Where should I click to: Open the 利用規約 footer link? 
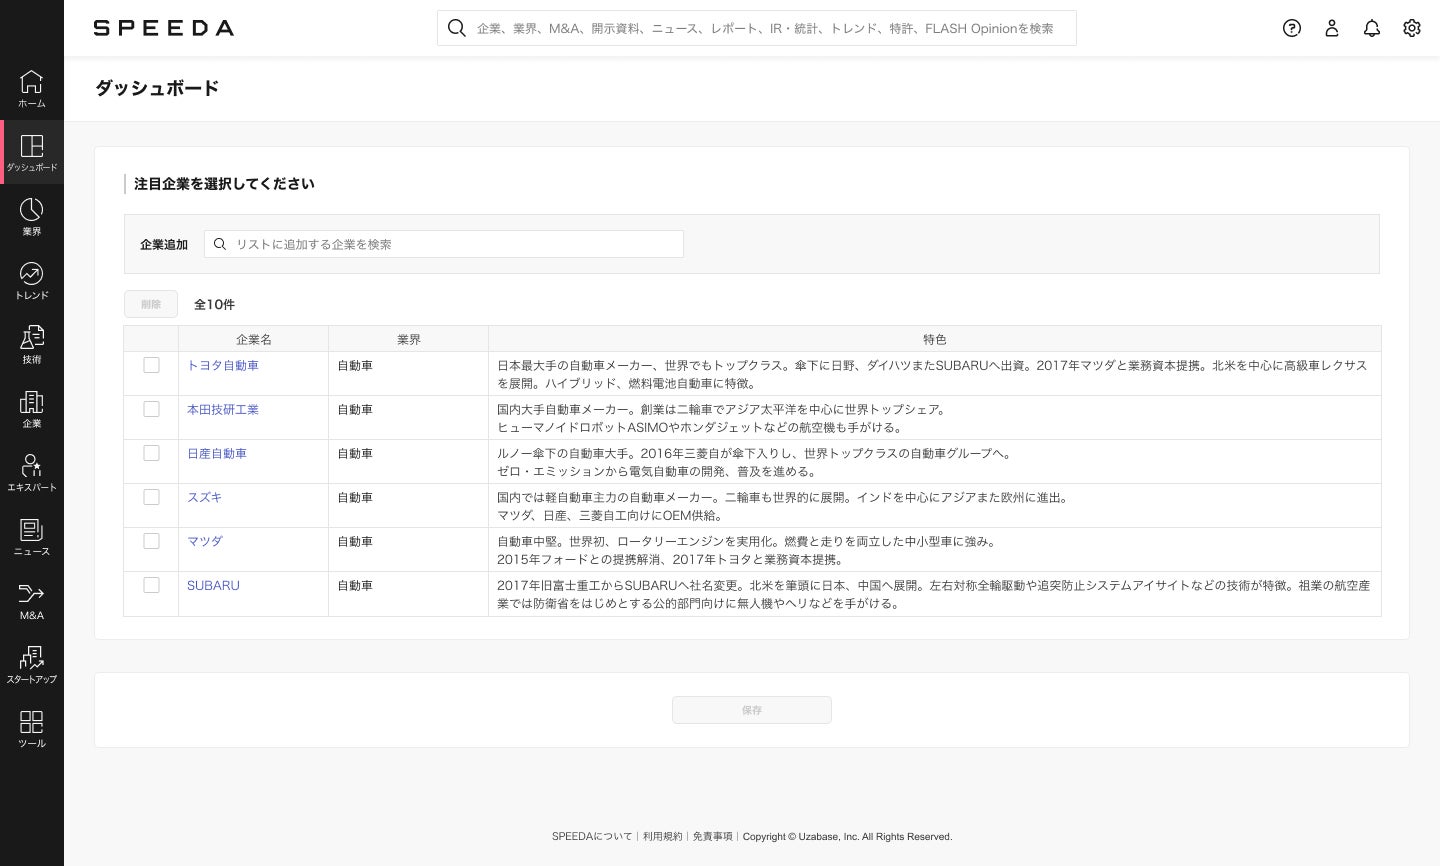(x=662, y=837)
